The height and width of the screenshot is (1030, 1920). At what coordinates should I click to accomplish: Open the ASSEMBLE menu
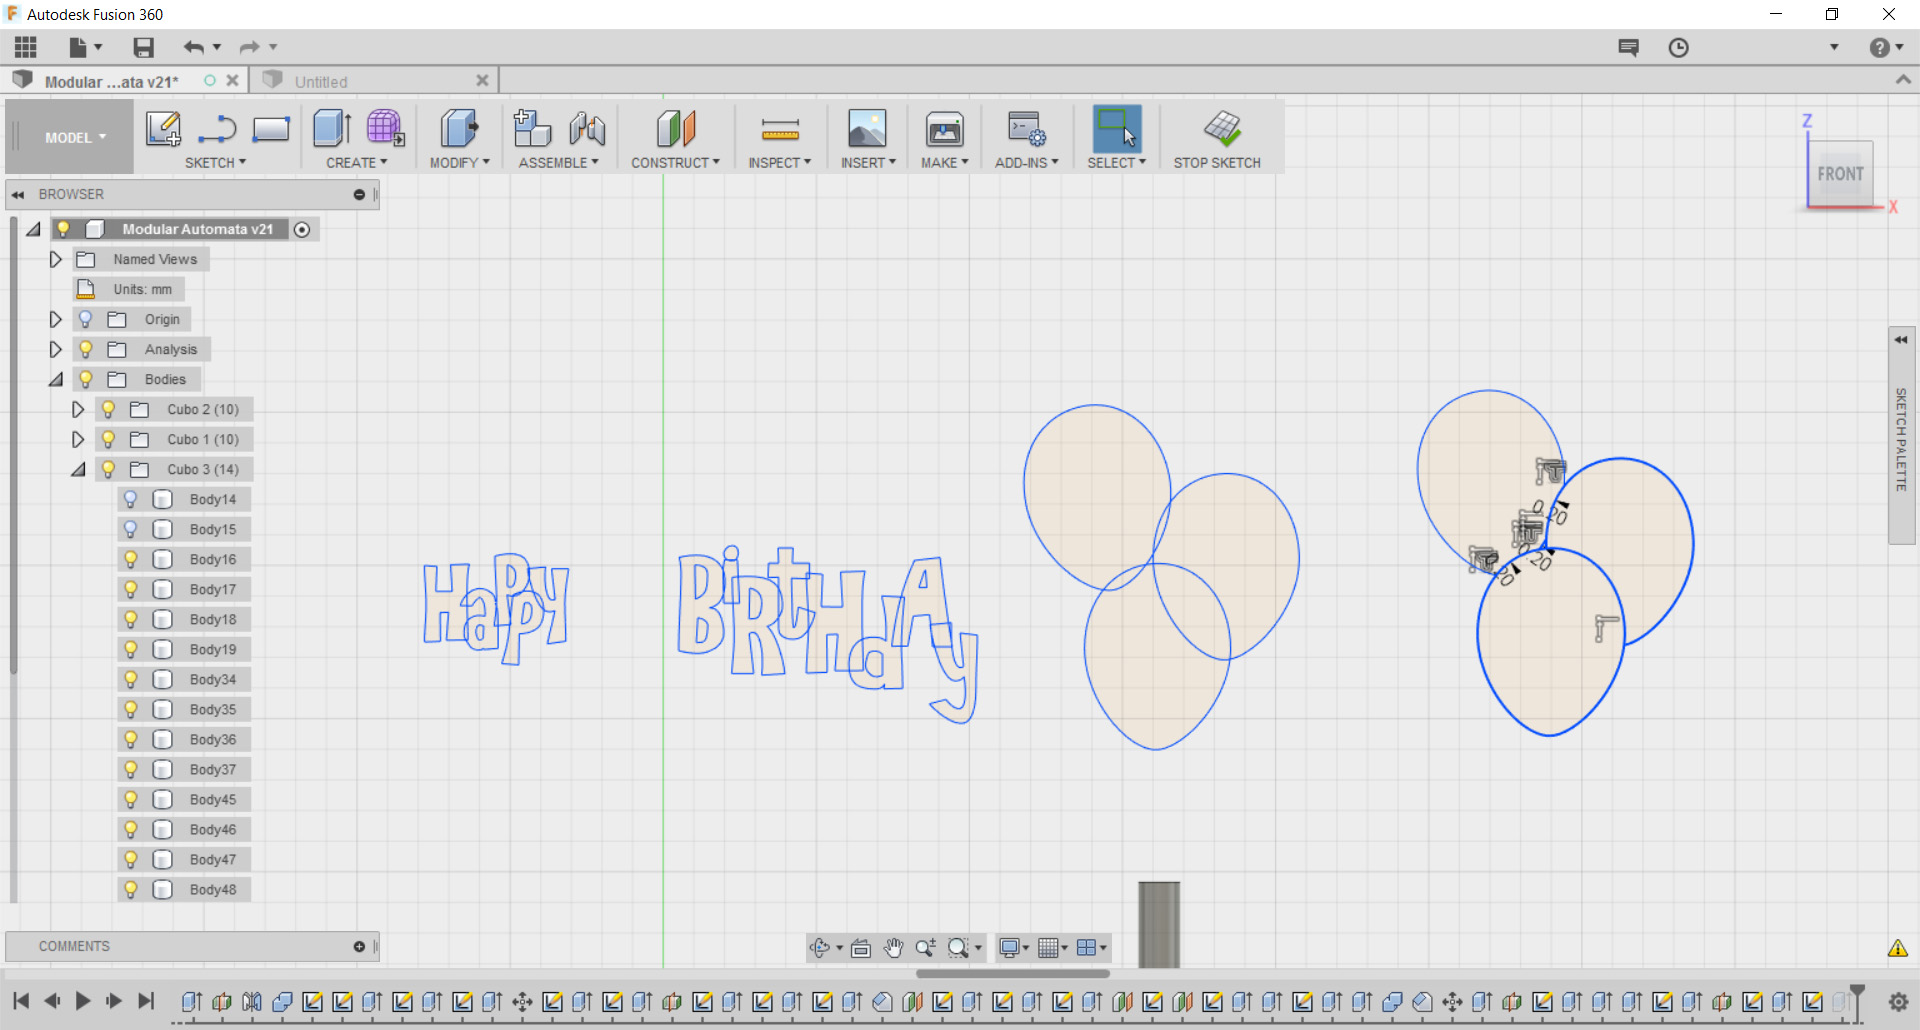558,162
